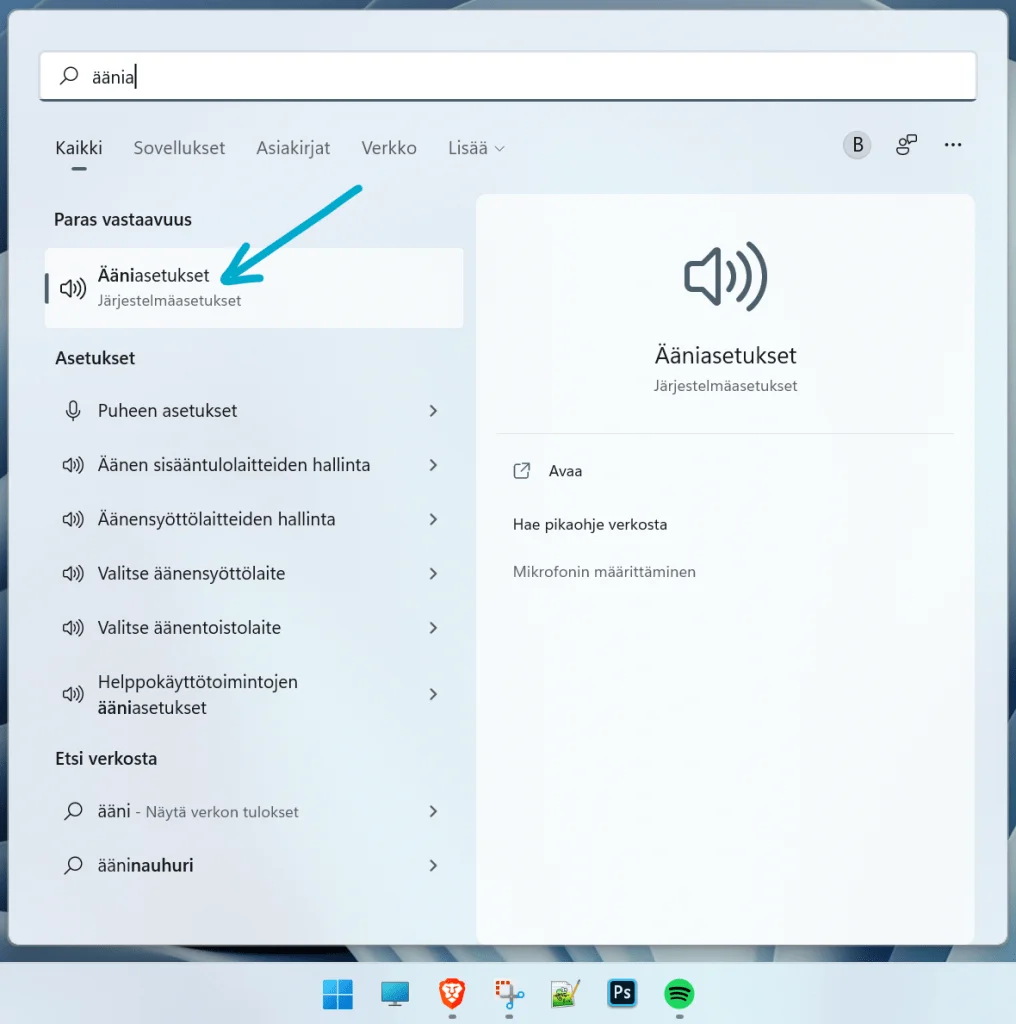Launch Photoshop from the taskbar
1016x1024 pixels.
(622, 993)
